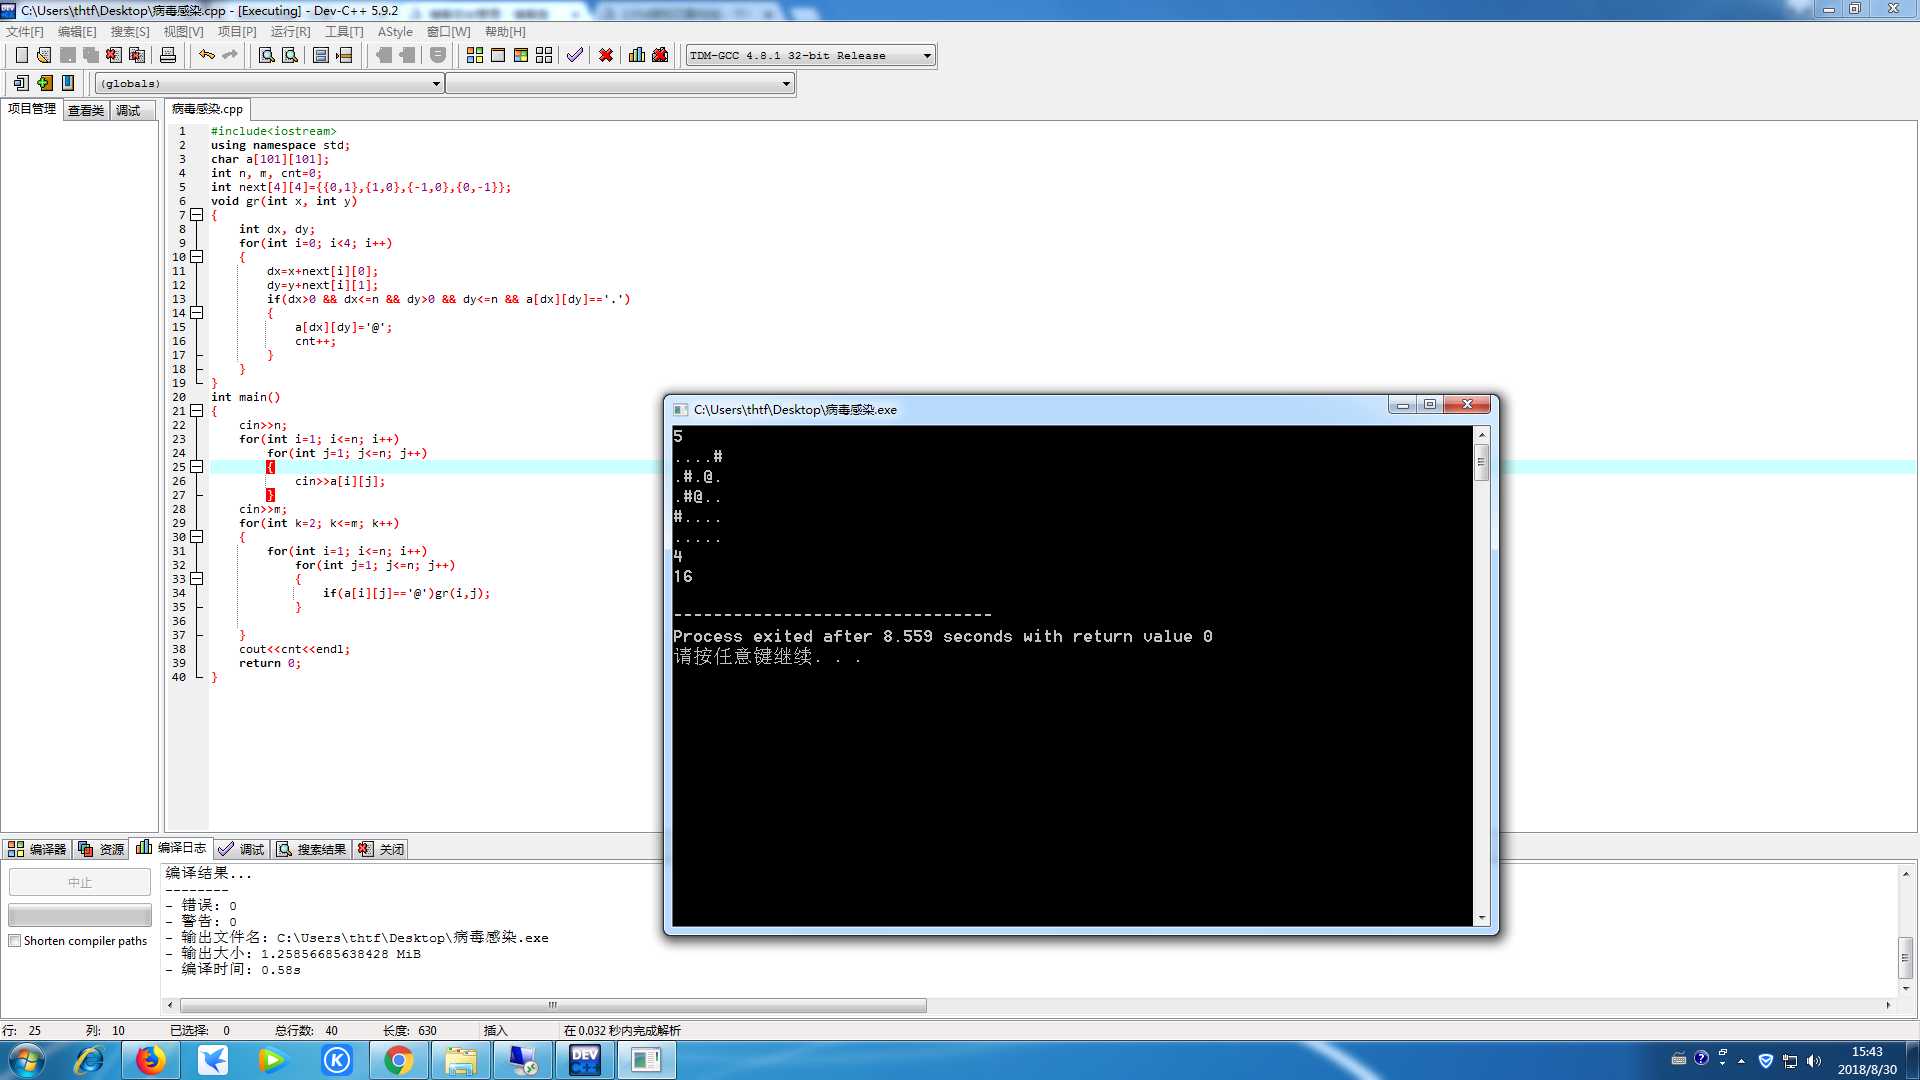This screenshot has width=1920, height=1080.
Task: Collapse the code fold at line 21
Action: tap(197, 411)
